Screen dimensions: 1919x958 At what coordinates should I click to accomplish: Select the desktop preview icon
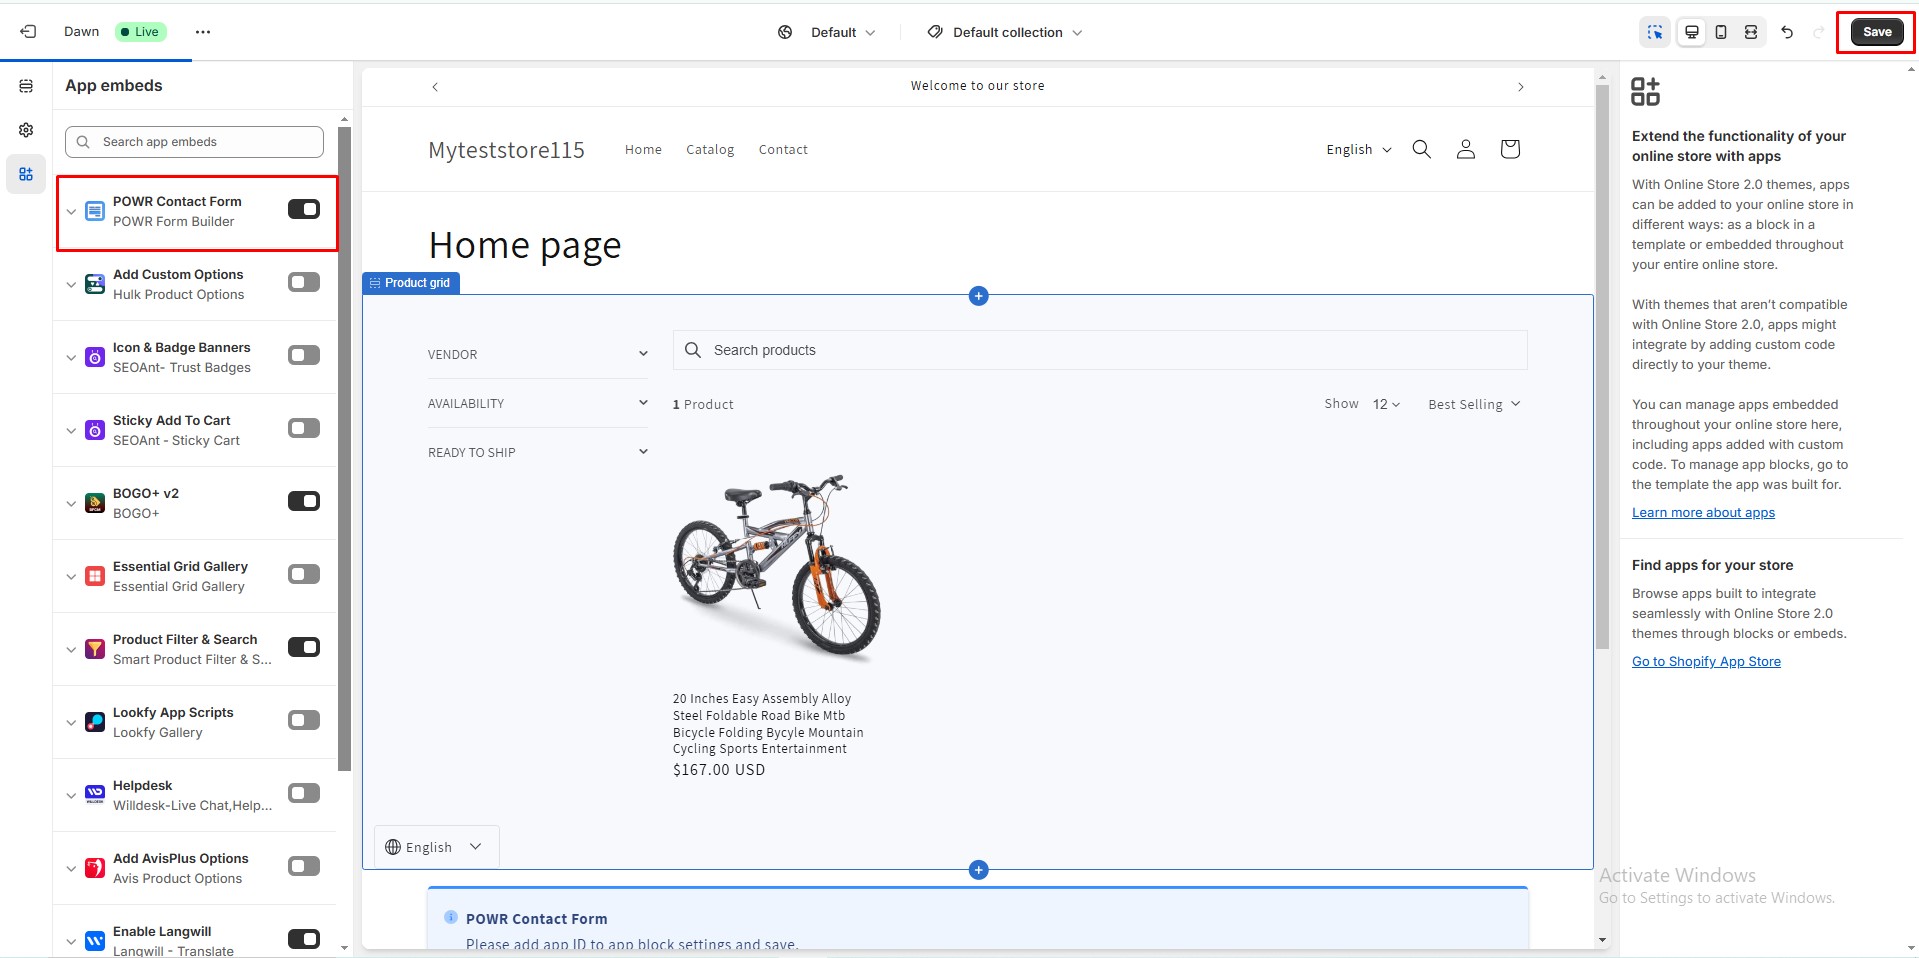(1690, 31)
